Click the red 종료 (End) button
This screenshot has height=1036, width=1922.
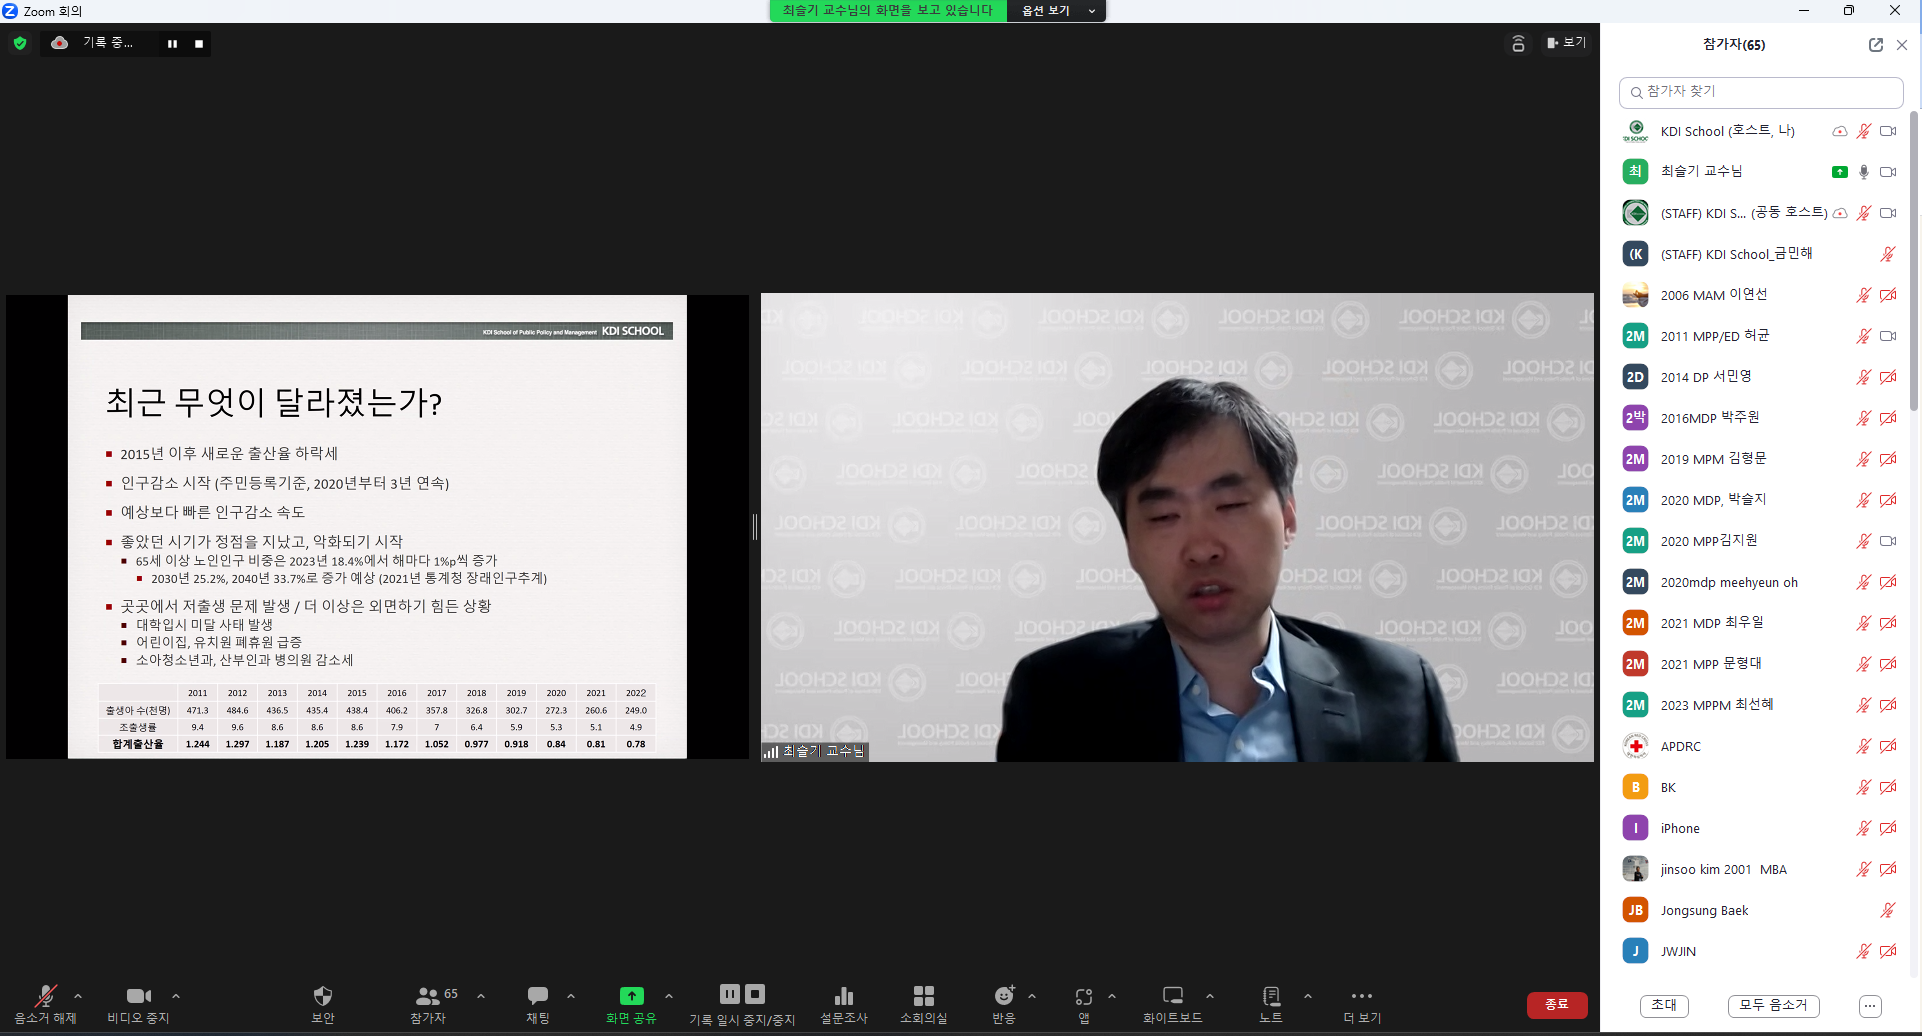pyautogui.click(x=1556, y=1004)
